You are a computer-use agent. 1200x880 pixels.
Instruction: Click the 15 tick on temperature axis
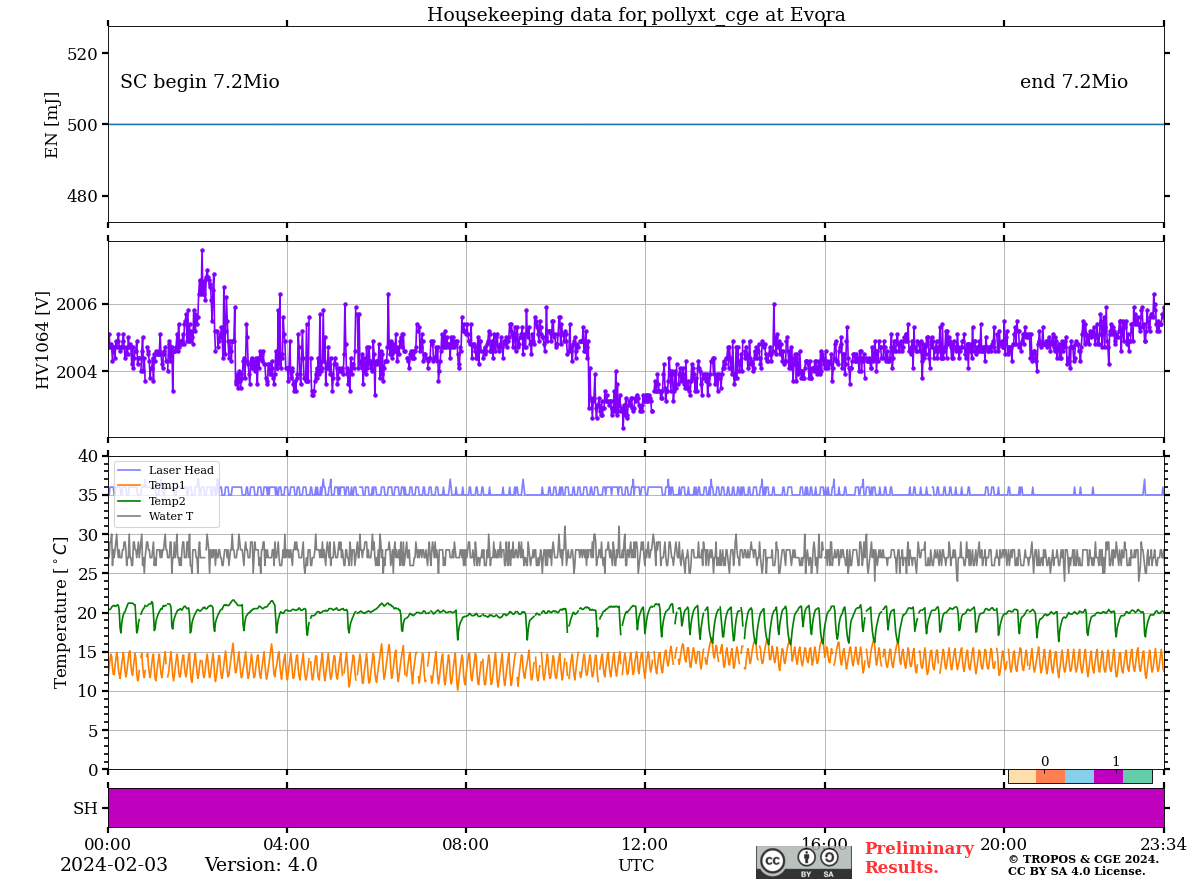[x=88, y=652]
